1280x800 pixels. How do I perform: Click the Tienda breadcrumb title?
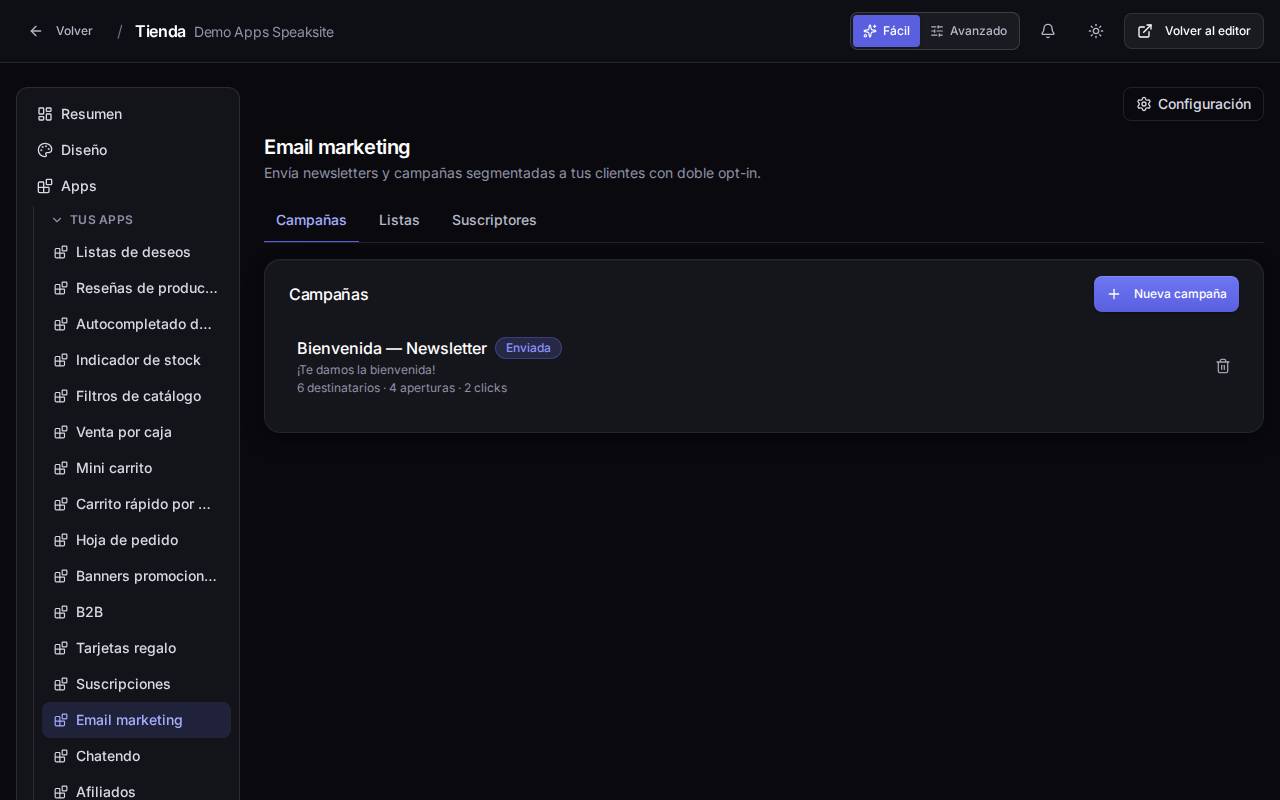(x=160, y=31)
